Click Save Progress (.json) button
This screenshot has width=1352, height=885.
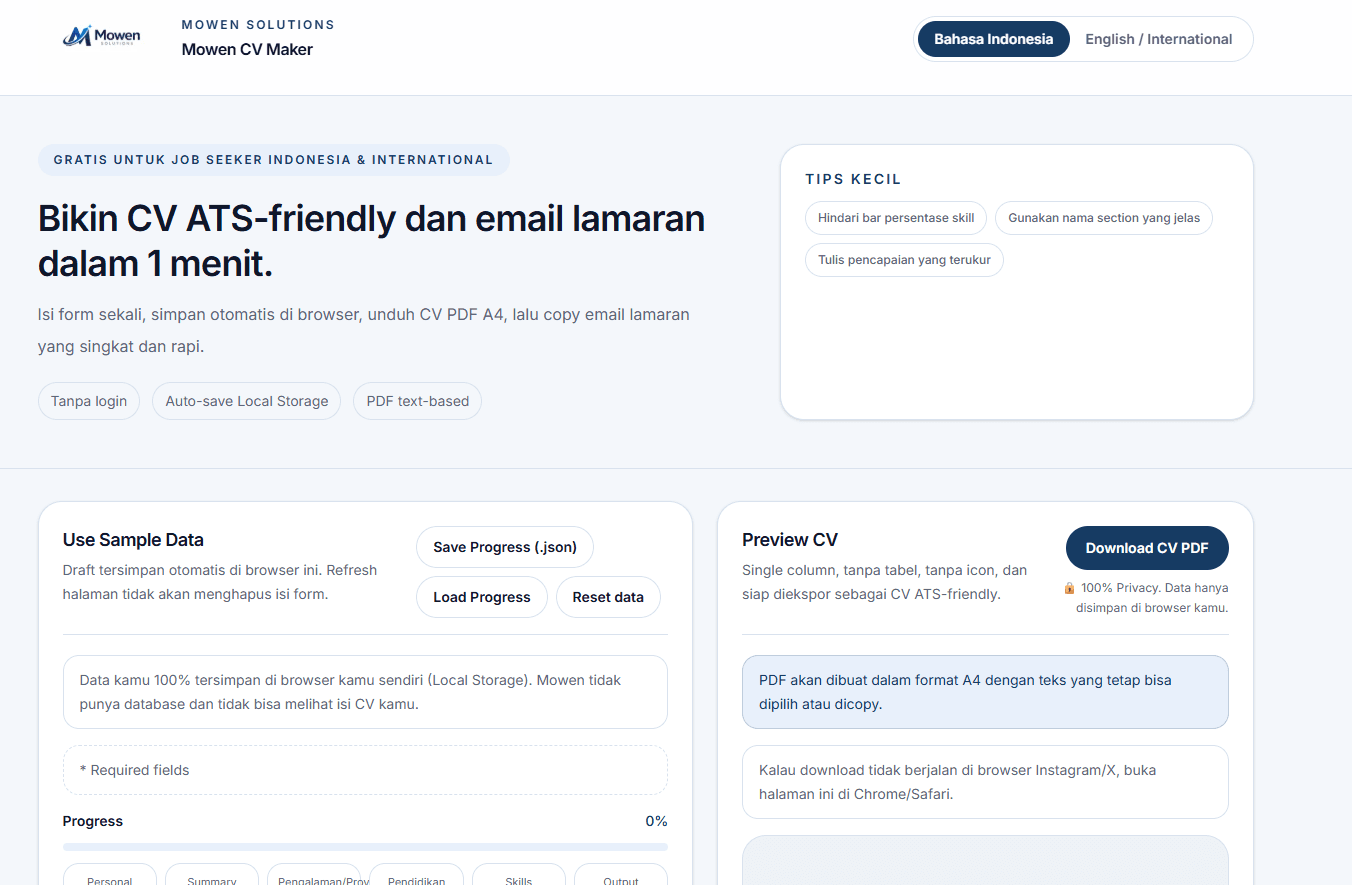(505, 547)
